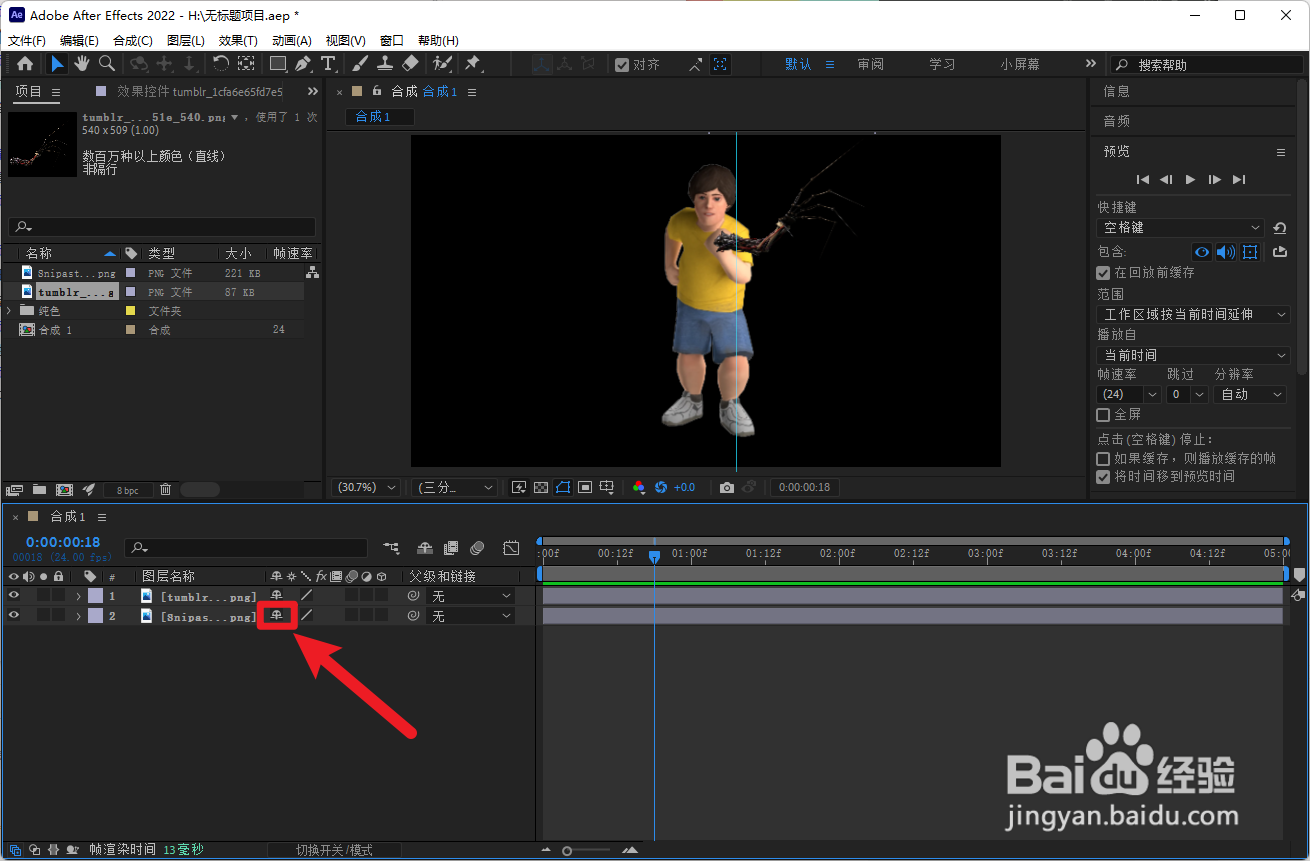1310x861 pixels.
Task: Select the Zoom magnifier tool
Action: click(x=106, y=64)
